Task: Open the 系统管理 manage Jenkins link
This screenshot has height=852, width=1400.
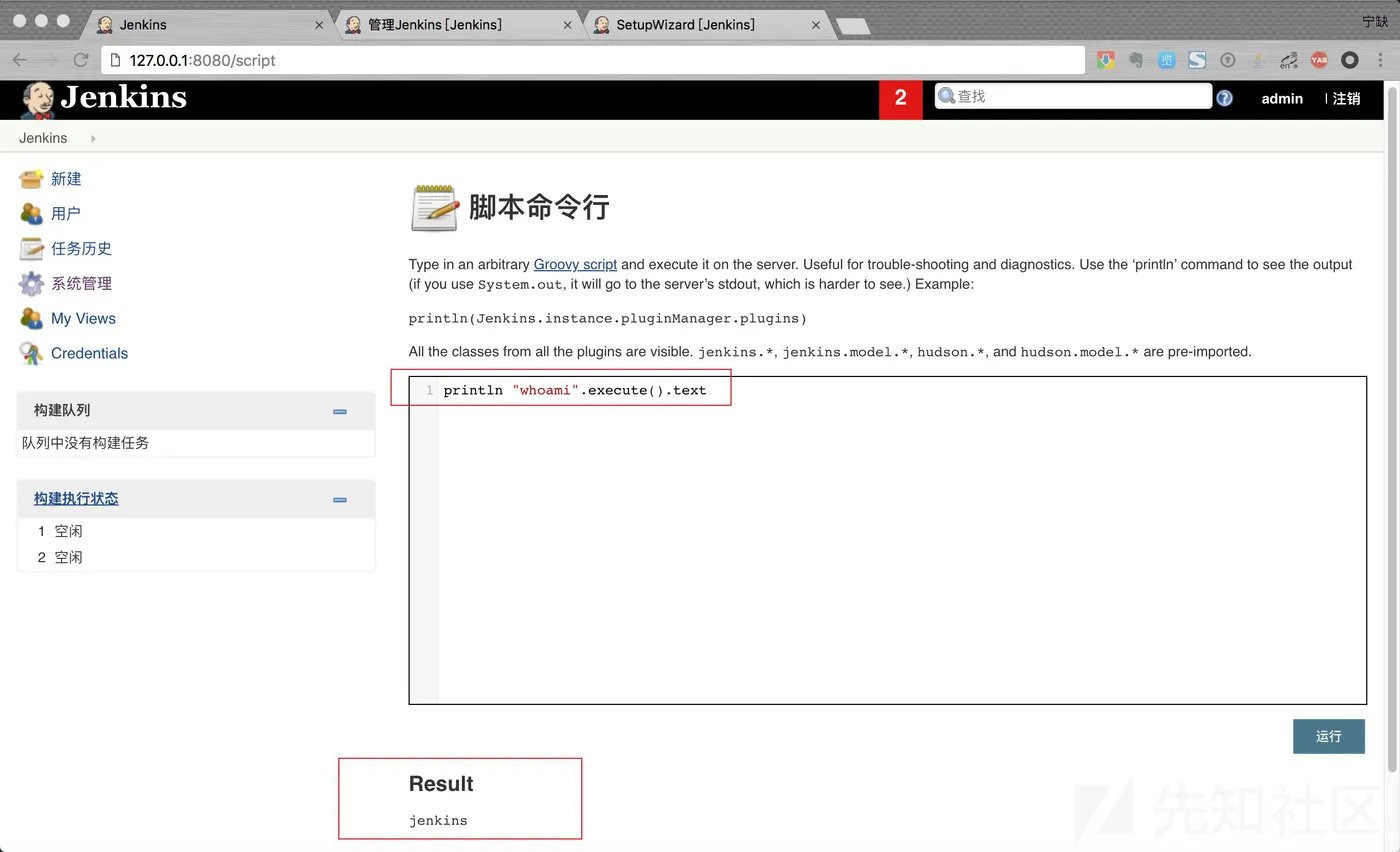Action: tap(81, 284)
